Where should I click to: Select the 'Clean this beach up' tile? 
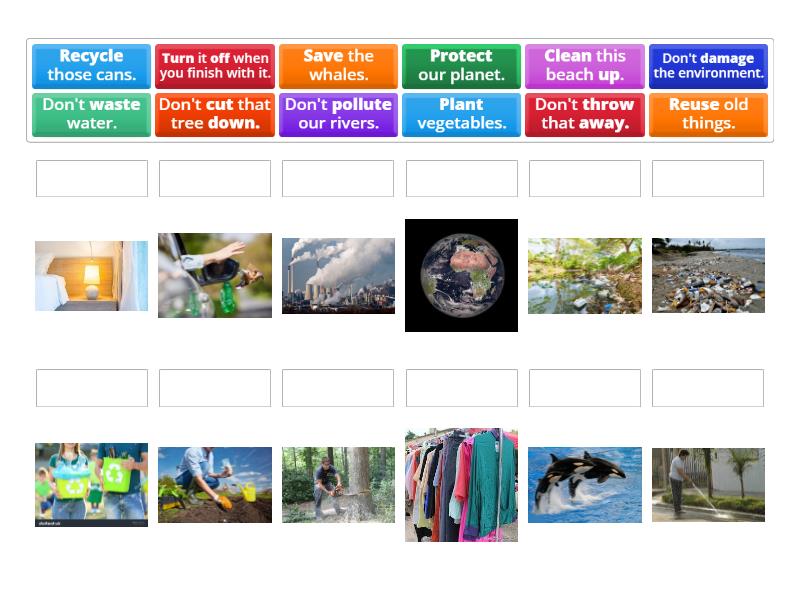[584, 65]
